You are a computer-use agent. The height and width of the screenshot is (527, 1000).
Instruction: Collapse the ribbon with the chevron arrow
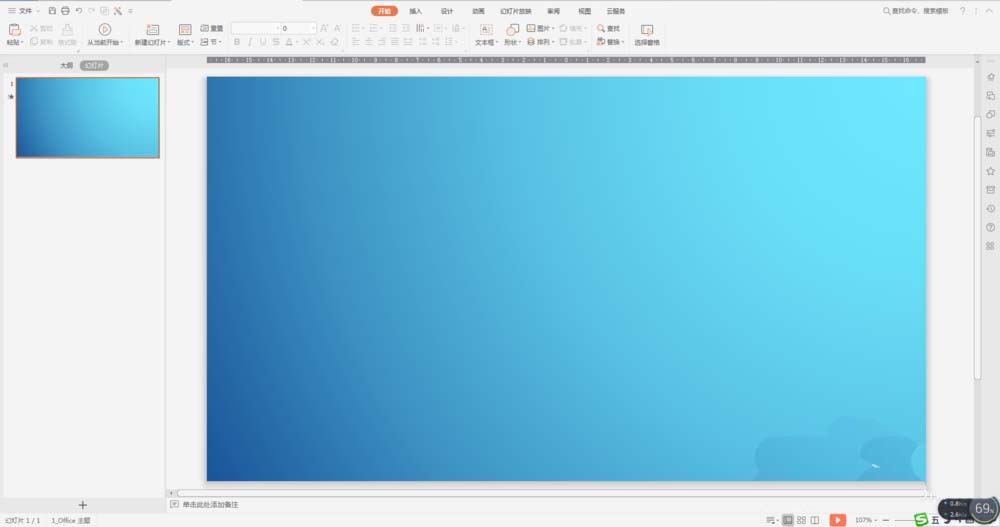(989, 11)
